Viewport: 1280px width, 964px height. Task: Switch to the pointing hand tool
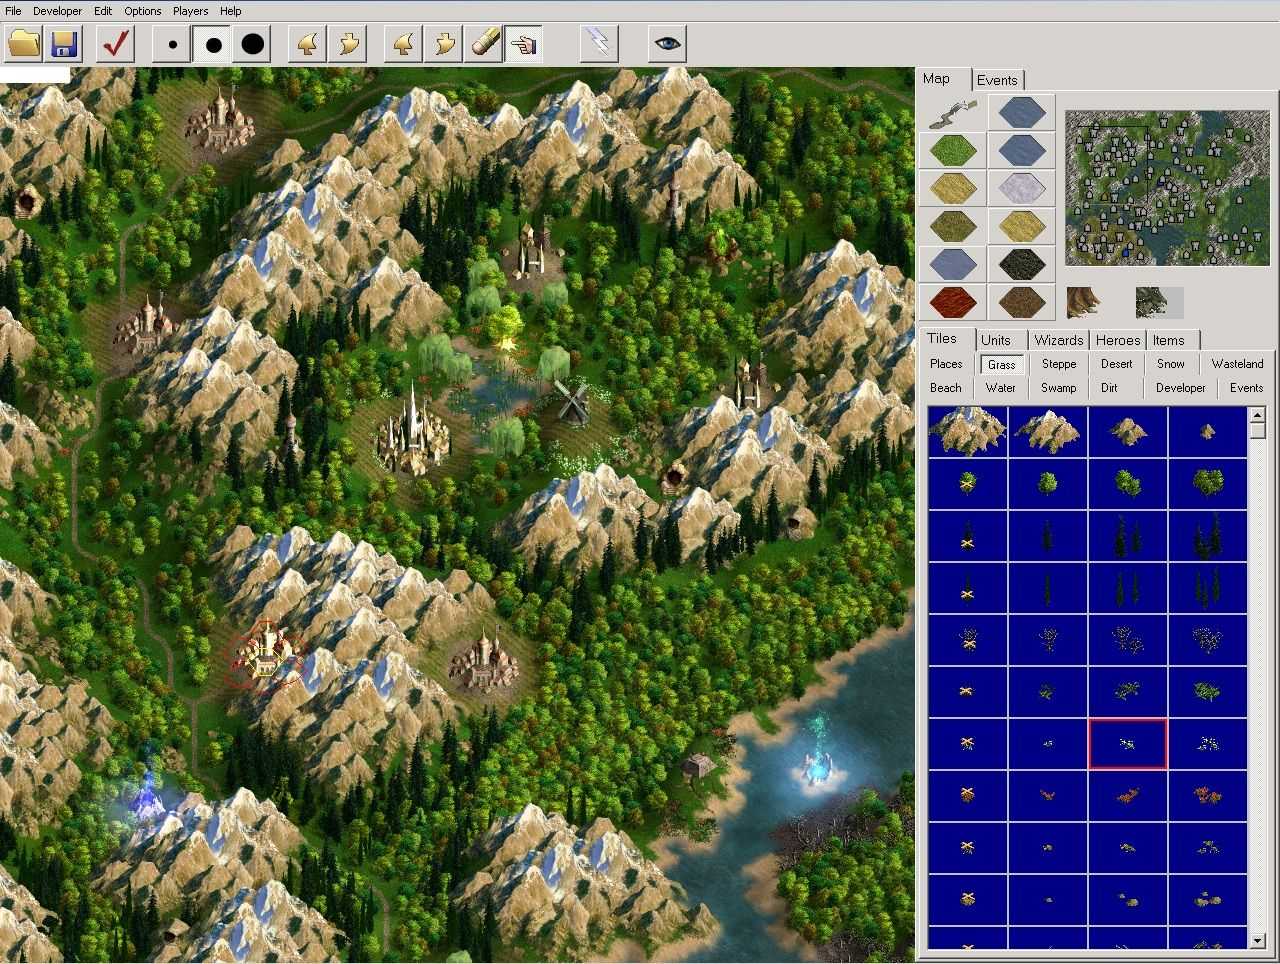[524, 44]
